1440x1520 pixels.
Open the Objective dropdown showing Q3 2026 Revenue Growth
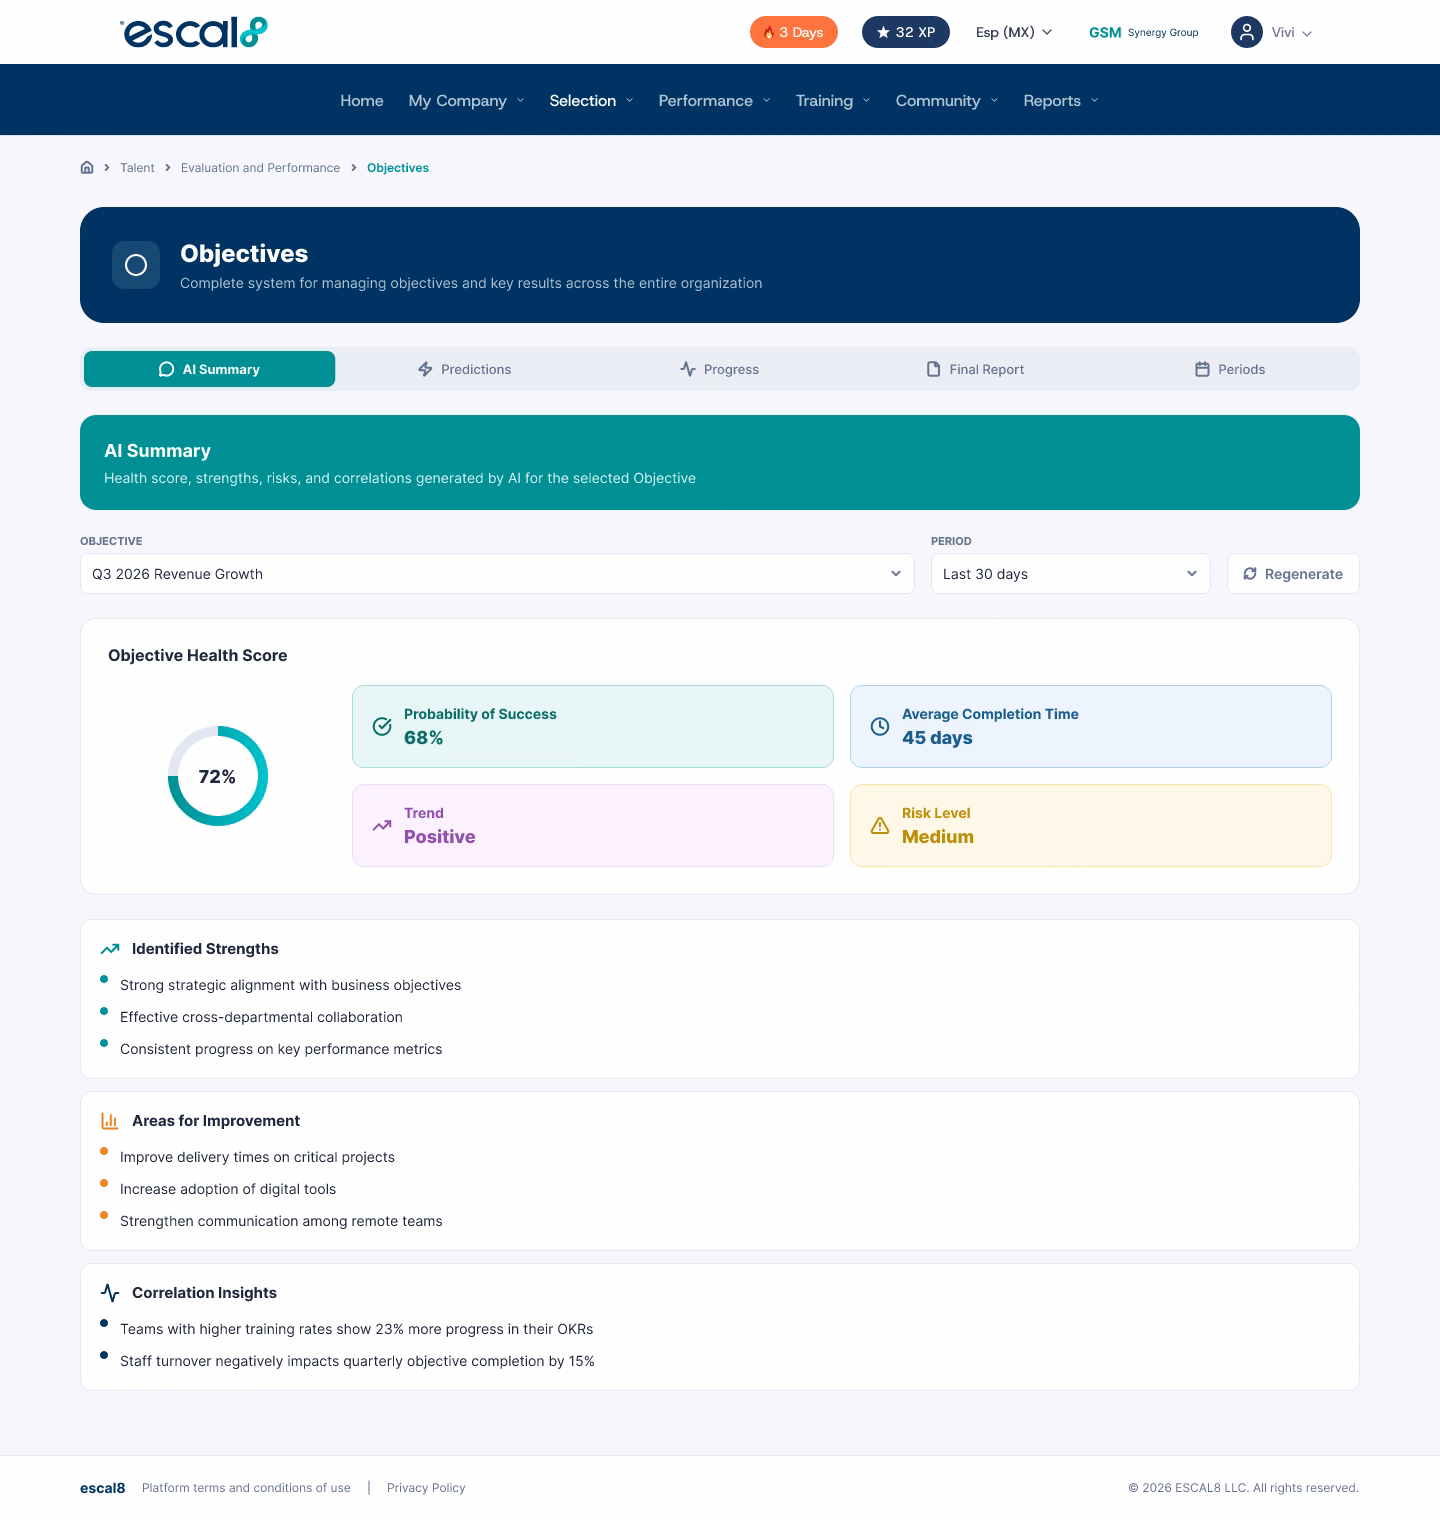coord(497,574)
